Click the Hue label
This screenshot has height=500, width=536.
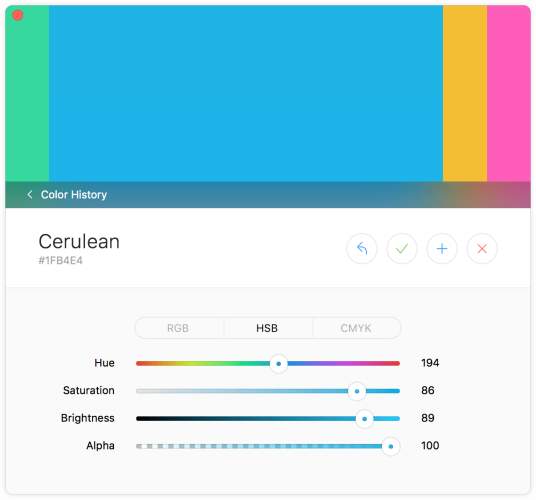[x=104, y=363]
